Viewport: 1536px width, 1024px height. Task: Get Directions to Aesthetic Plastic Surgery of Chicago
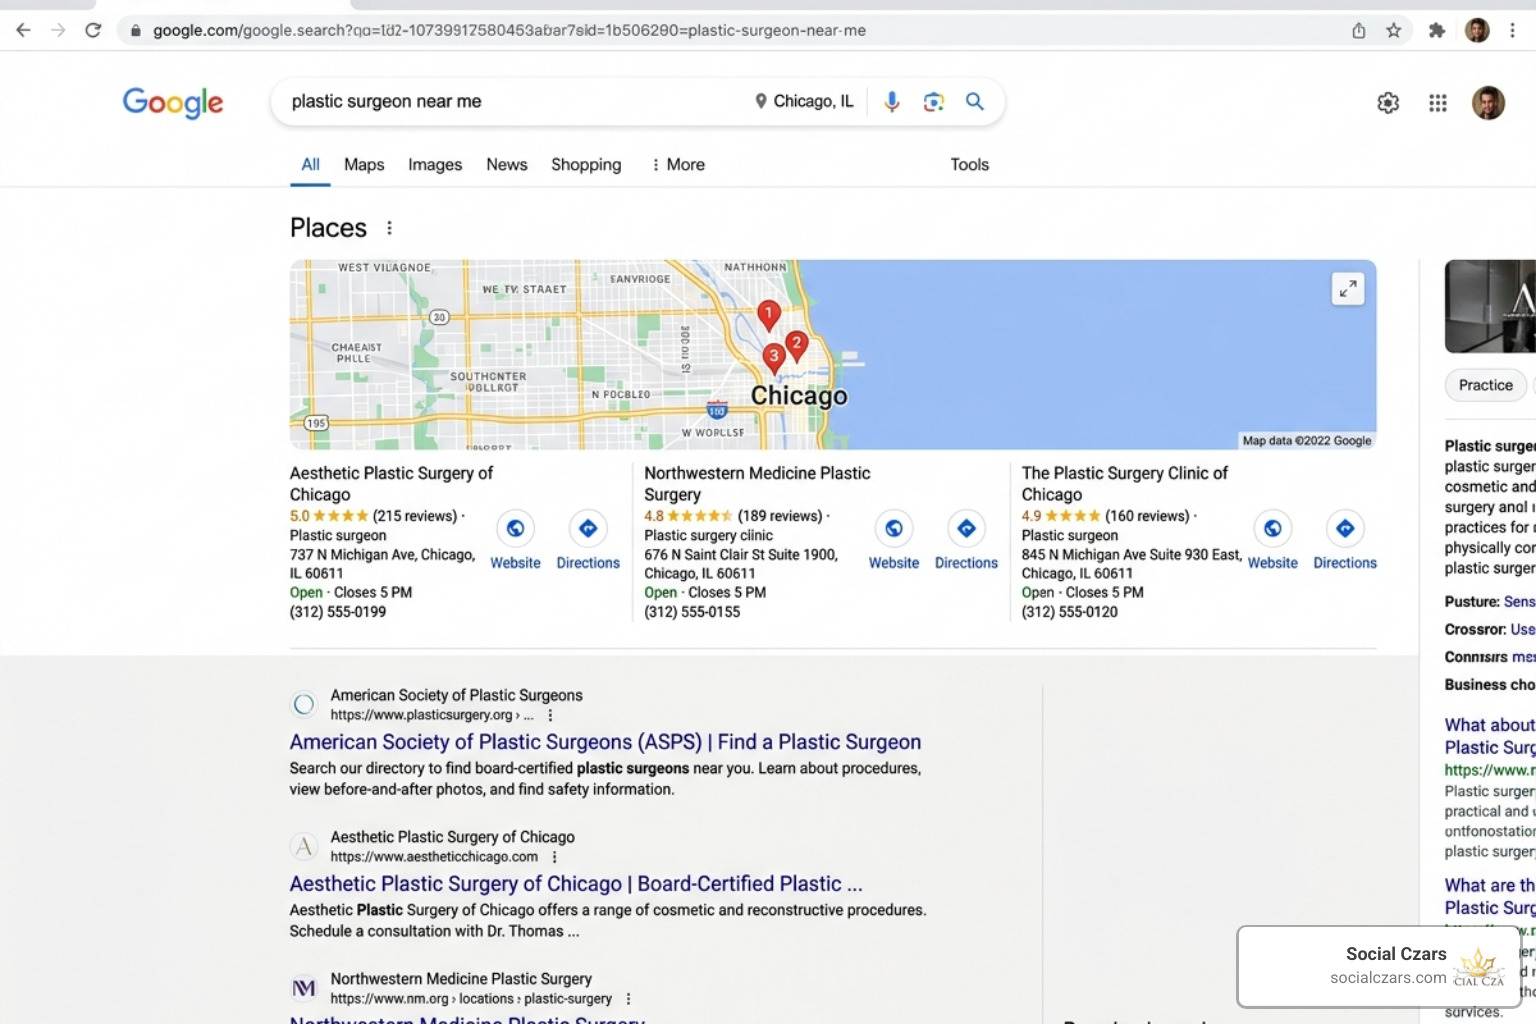point(588,541)
